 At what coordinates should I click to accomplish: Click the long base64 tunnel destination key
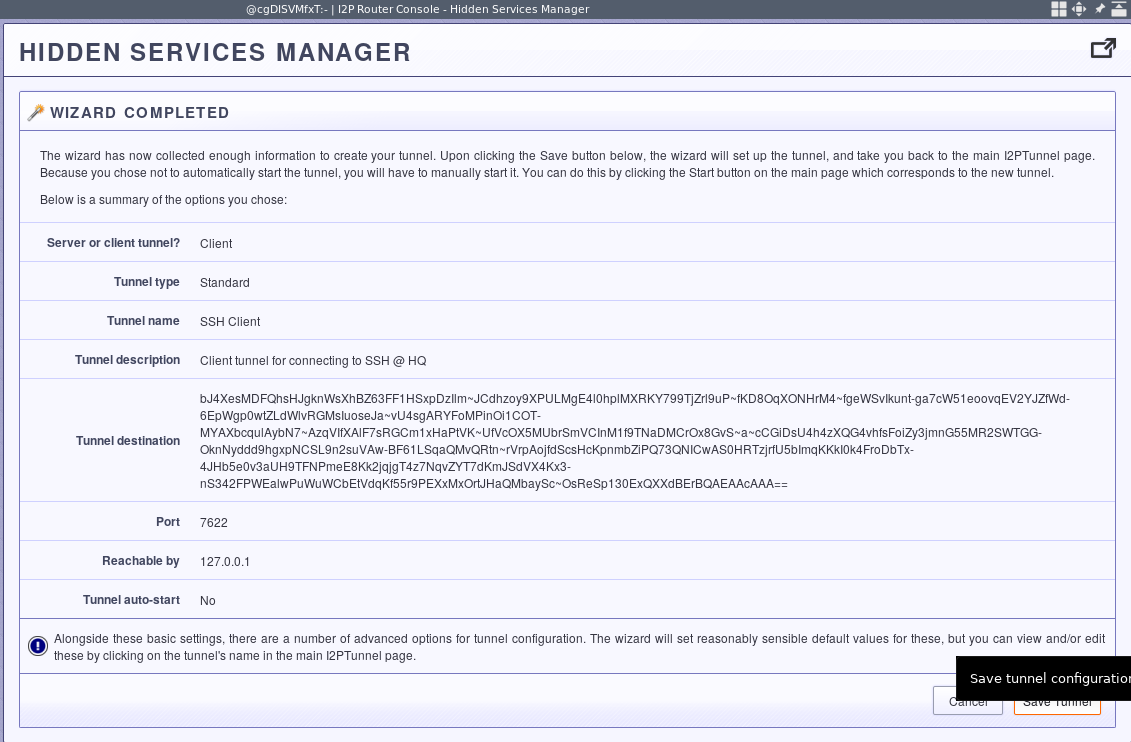635,441
